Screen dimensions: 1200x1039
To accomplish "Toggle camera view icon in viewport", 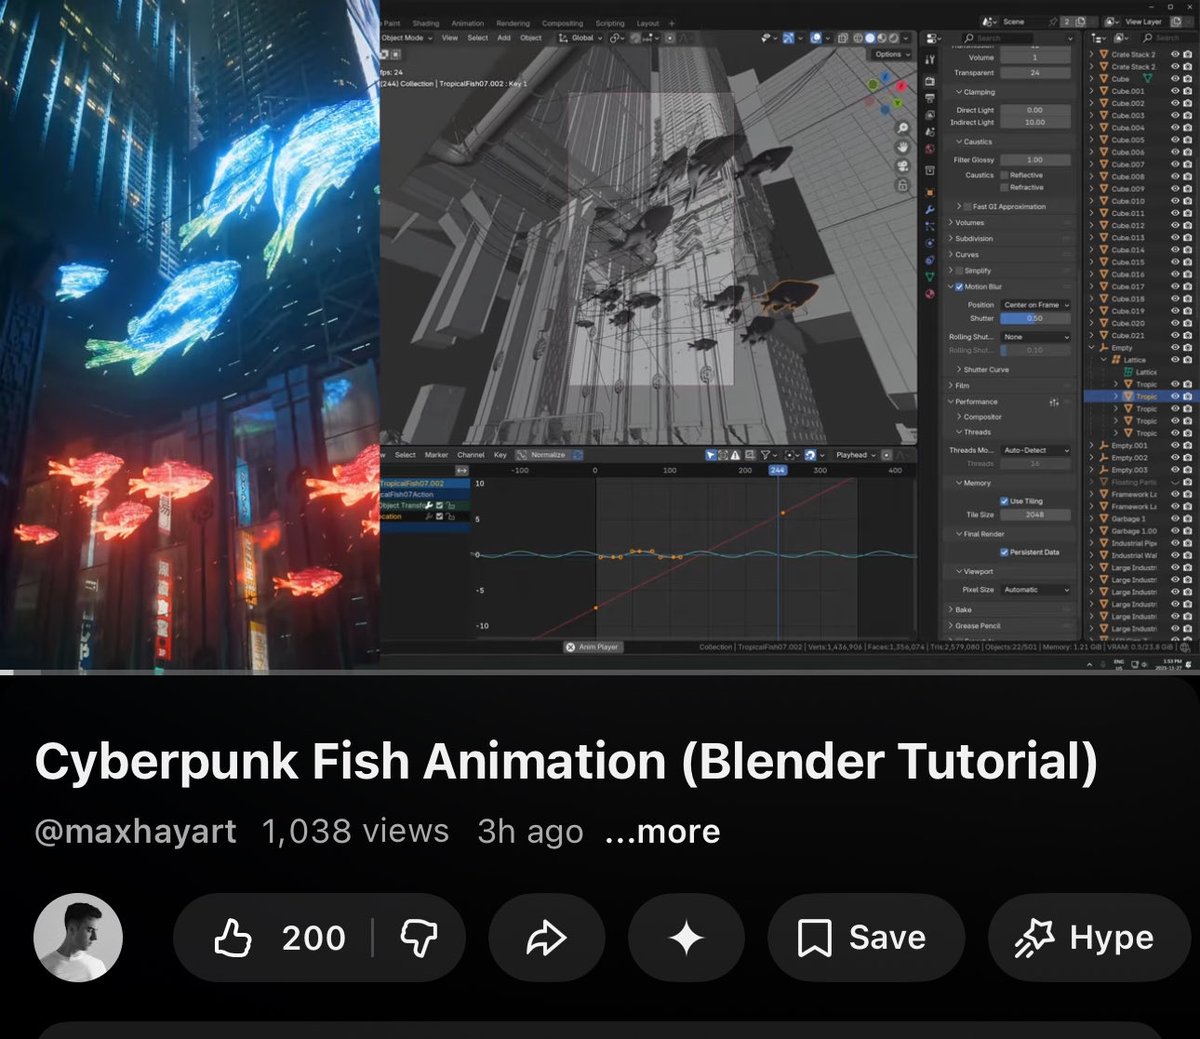I will (x=902, y=166).
